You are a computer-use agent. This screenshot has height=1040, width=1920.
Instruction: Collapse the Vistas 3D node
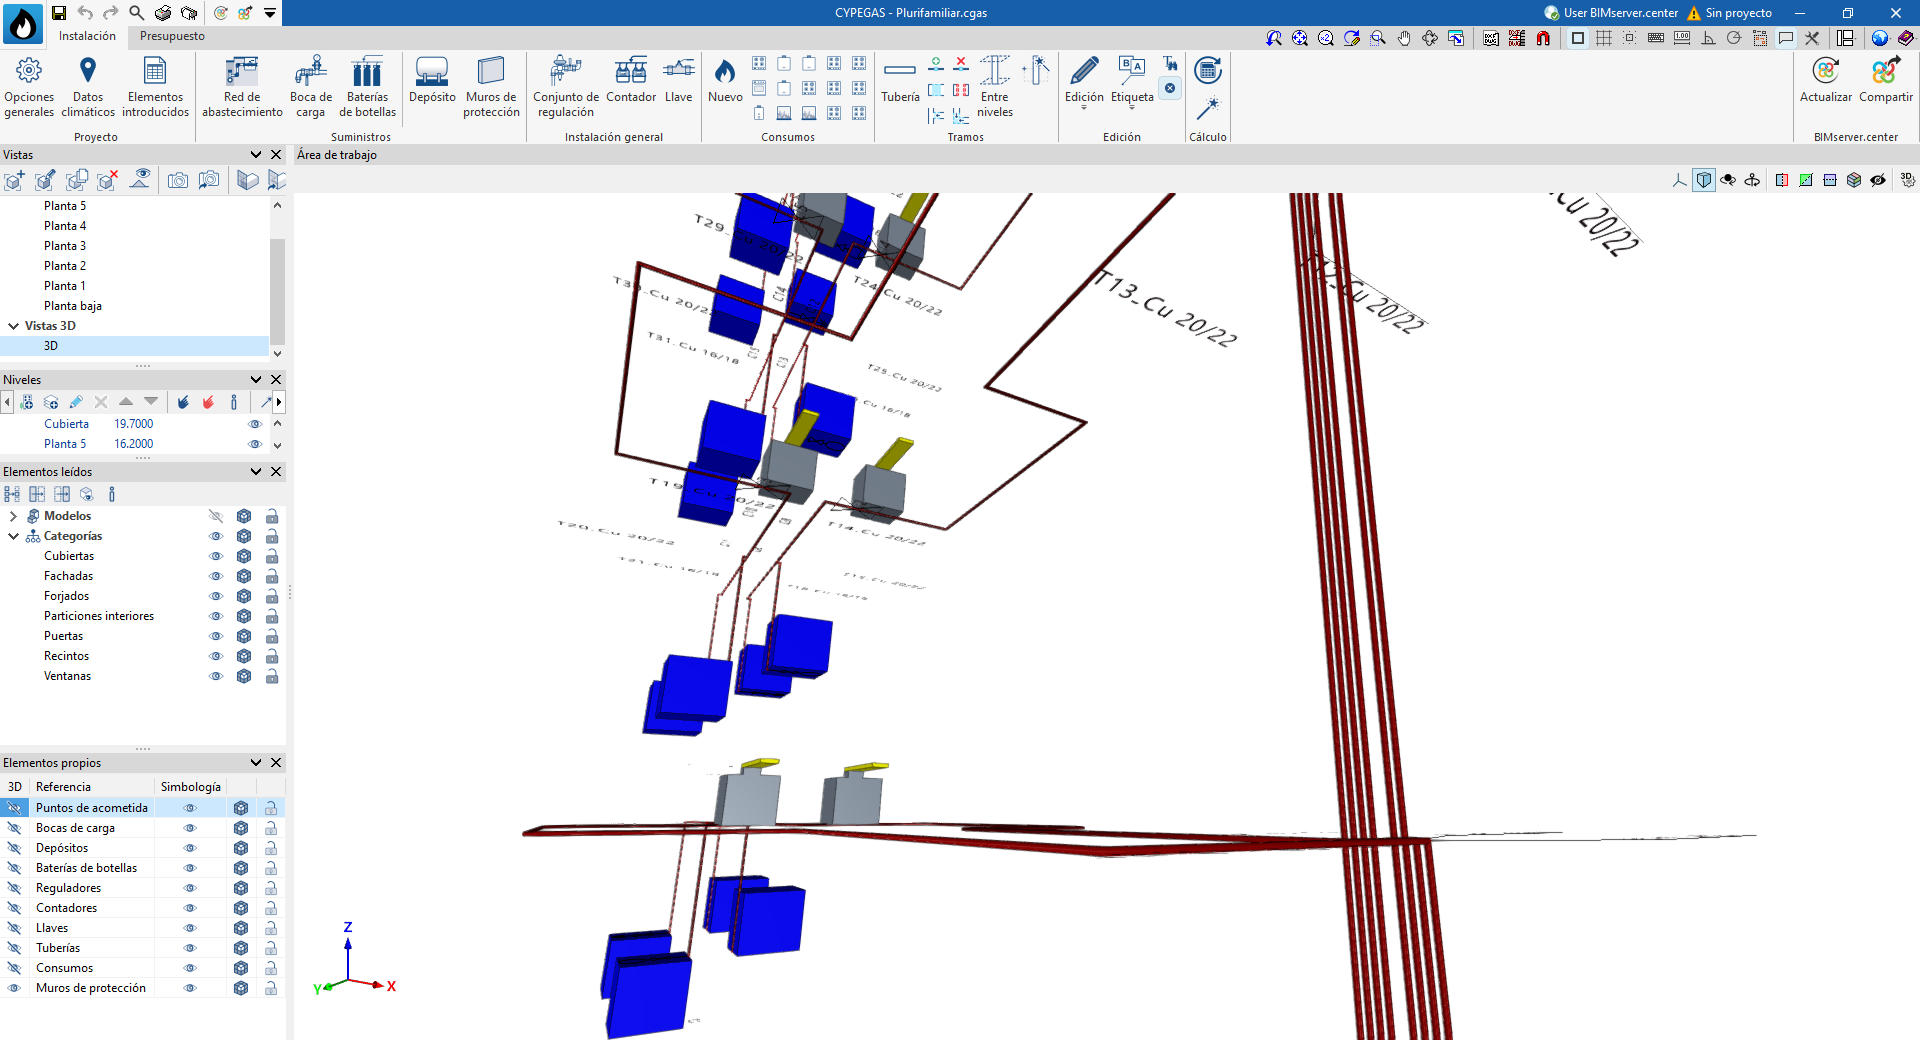(x=13, y=326)
